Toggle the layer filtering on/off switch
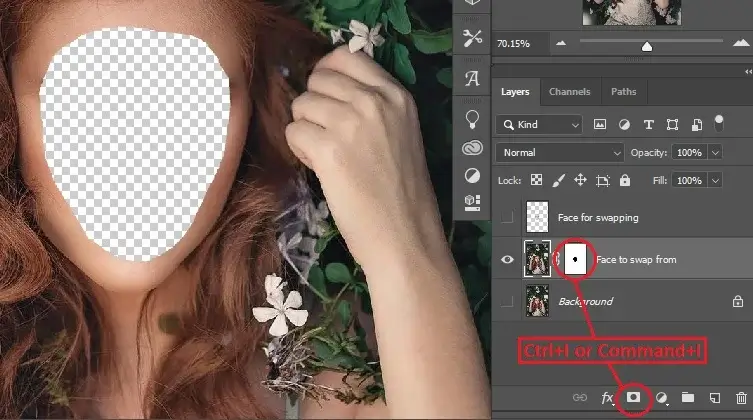 718,123
